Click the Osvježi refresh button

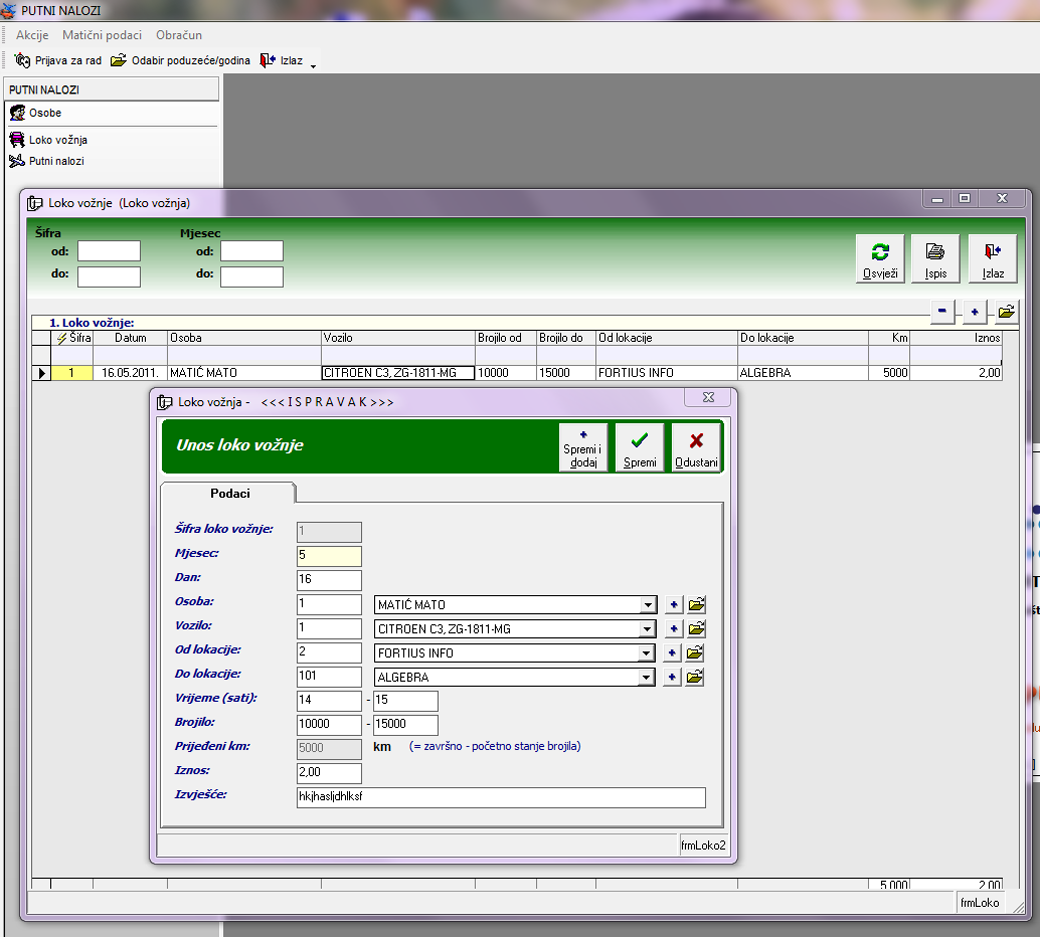tap(880, 259)
